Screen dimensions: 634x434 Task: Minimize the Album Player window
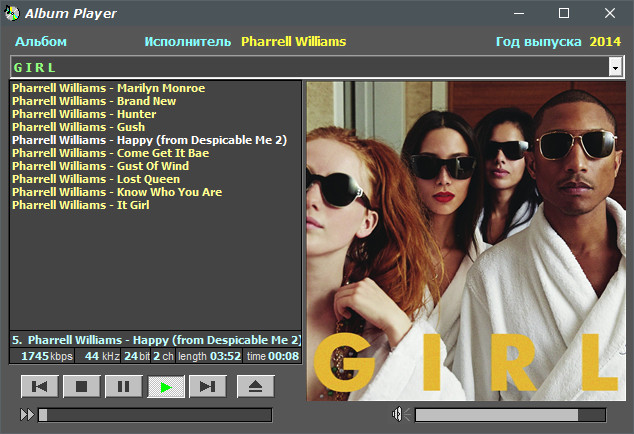[x=519, y=13]
